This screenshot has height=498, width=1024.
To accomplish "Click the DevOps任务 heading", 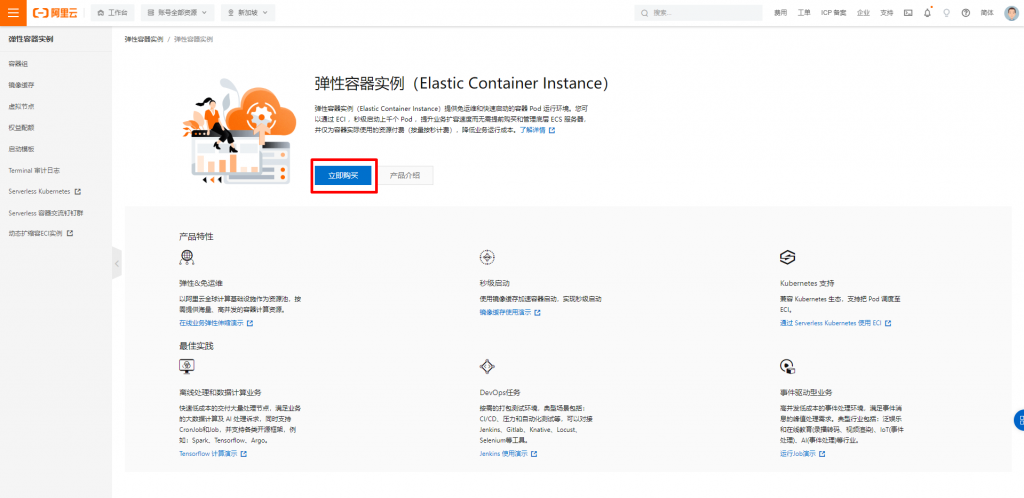I will [500, 392].
